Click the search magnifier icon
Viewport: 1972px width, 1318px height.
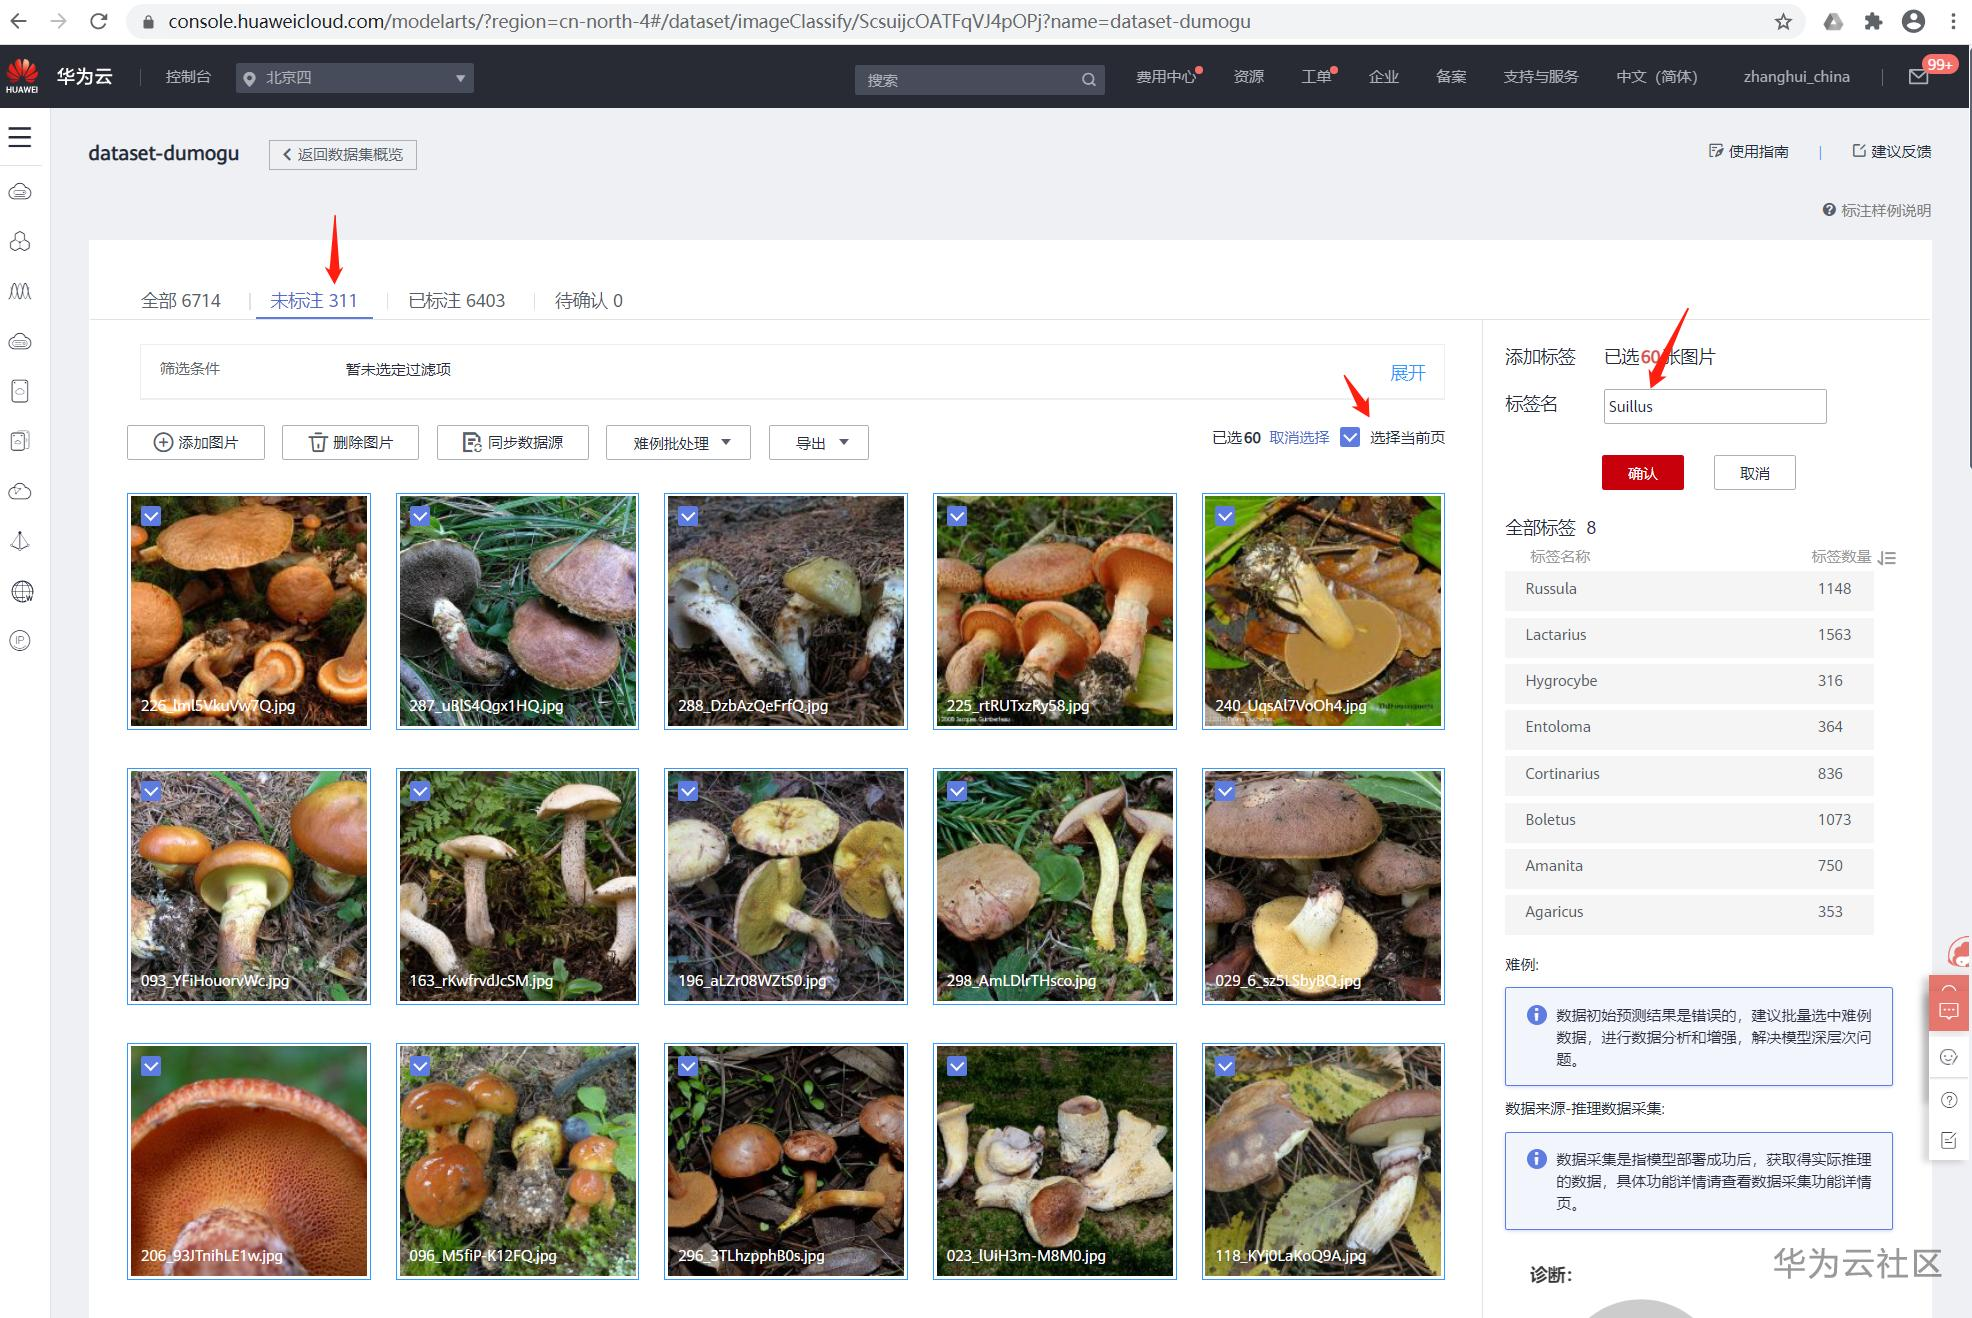[x=1088, y=80]
